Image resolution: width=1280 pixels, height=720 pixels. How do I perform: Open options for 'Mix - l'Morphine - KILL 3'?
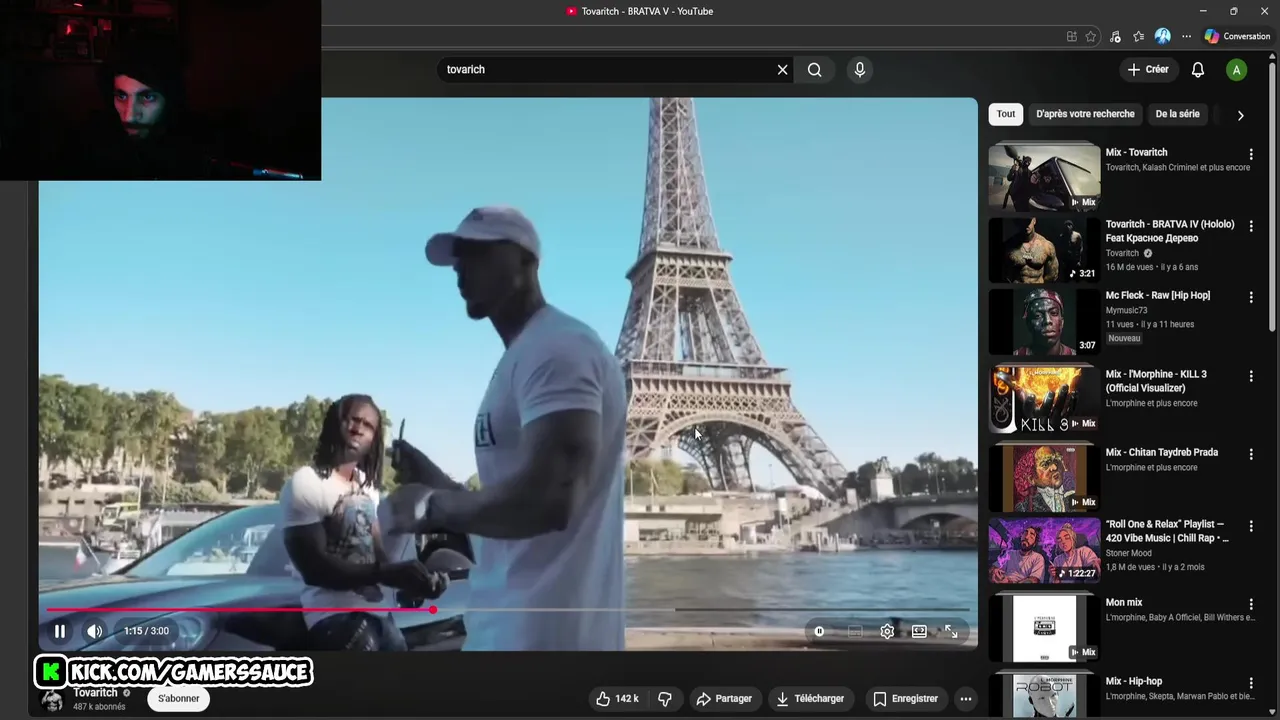tap(1251, 376)
